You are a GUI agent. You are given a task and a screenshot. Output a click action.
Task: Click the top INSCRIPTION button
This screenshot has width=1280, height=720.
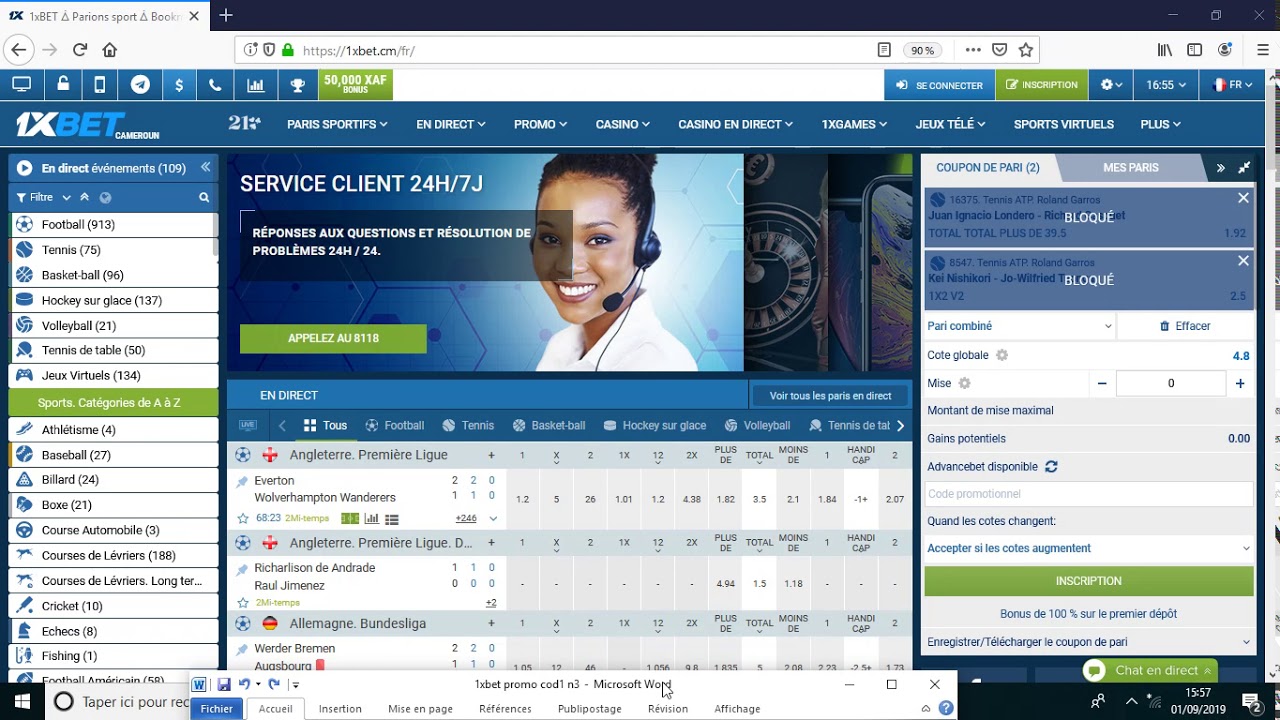pyautogui.click(x=1041, y=85)
